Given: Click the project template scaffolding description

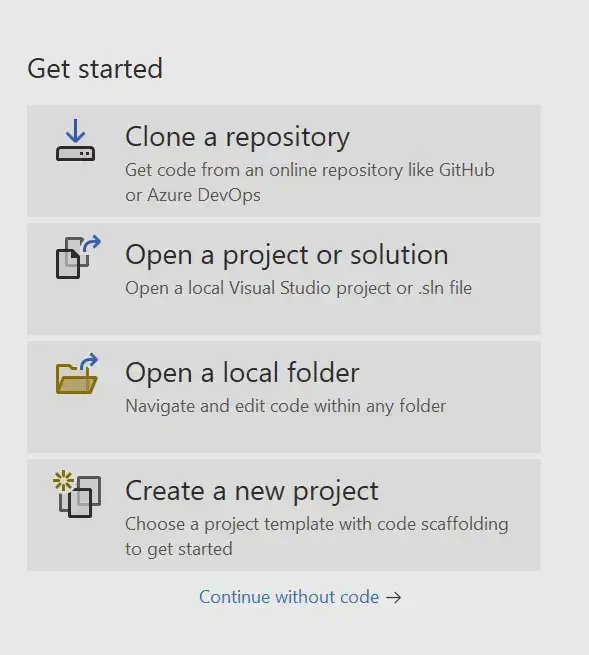Looking at the screenshot, I should pos(317,536).
